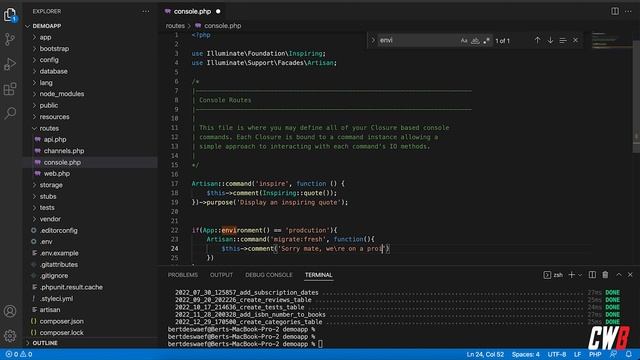
Task: Toggle Match Case in find widget
Action: (x=464, y=40)
